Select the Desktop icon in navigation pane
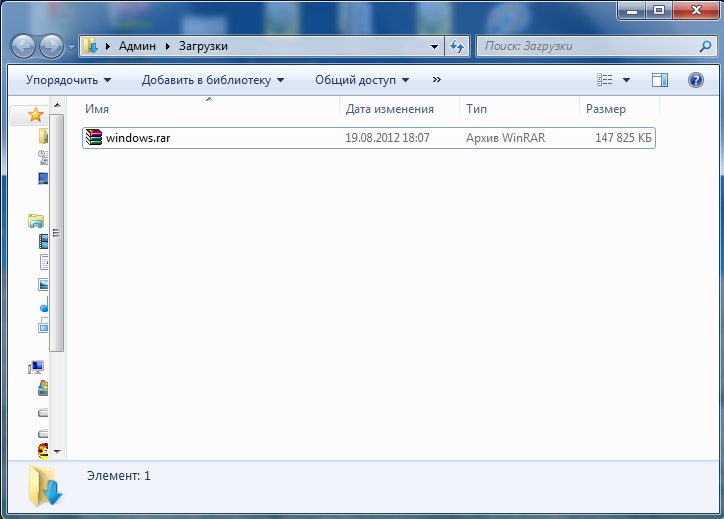The width and height of the screenshot is (724, 519). [x=43, y=179]
